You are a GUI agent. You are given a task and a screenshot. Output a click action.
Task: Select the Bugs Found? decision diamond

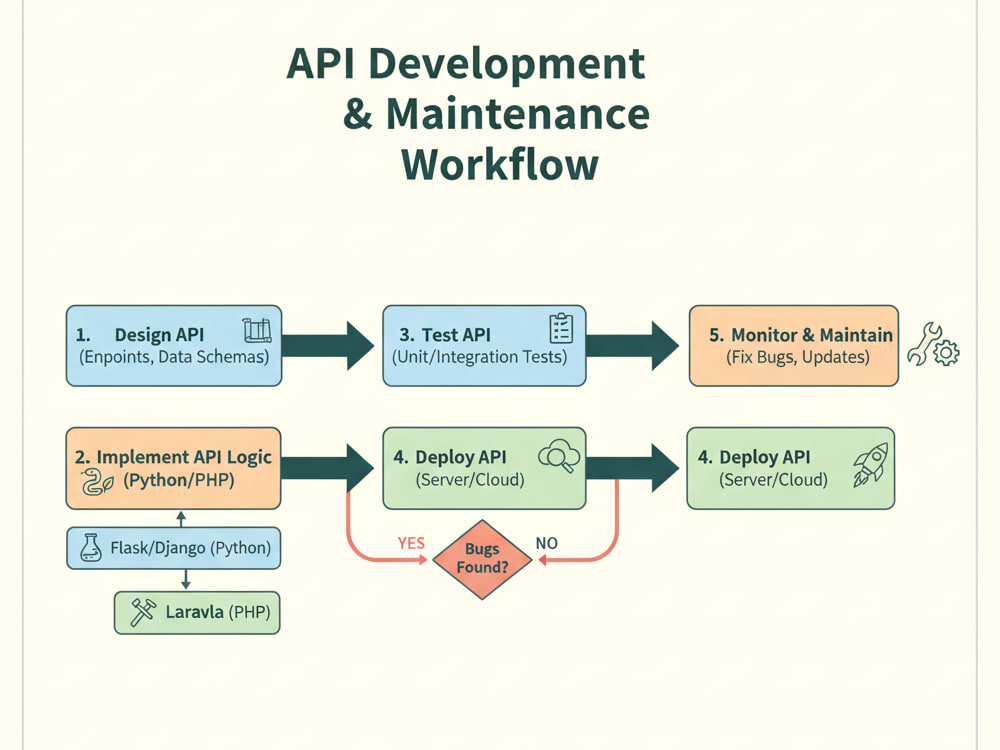click(482, 559)
